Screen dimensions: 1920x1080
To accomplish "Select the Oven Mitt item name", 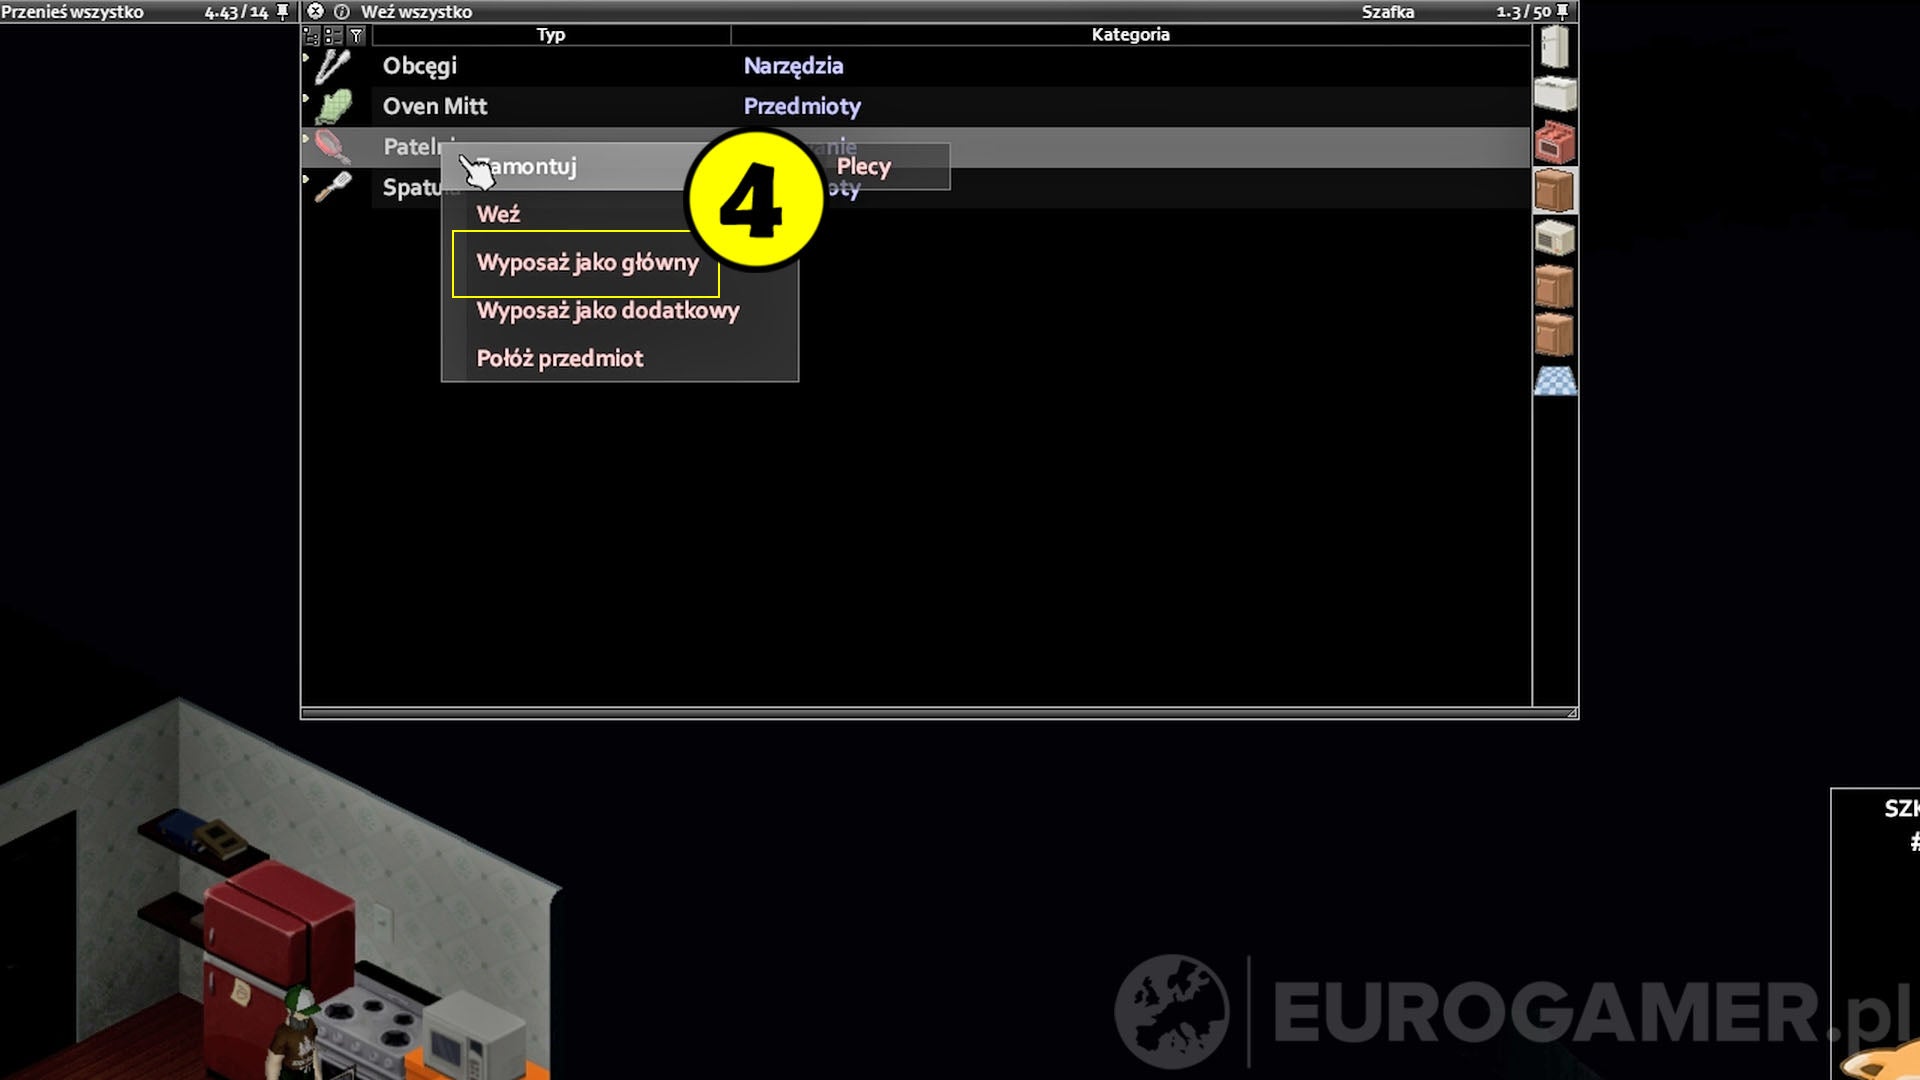I will 435,106.
